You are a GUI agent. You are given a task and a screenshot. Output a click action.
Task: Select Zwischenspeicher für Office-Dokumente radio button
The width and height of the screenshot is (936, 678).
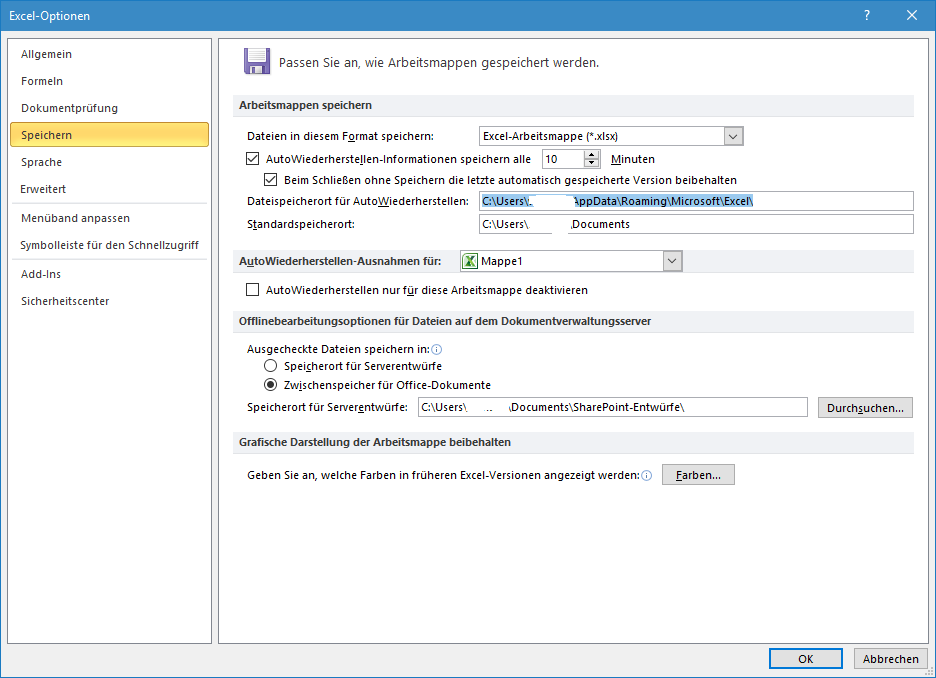coord(270,385)
